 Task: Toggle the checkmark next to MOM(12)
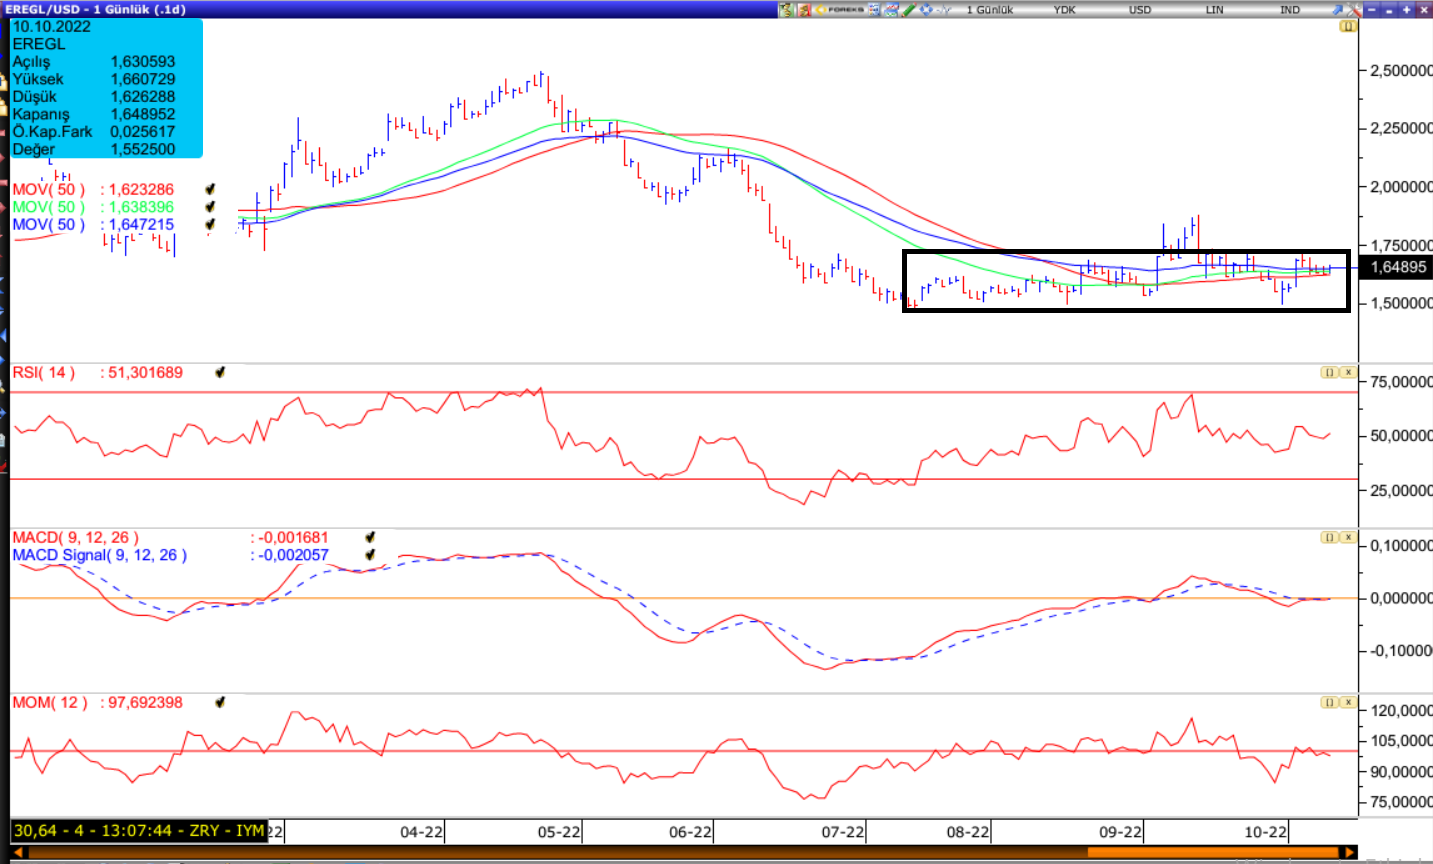coord(220,702)
